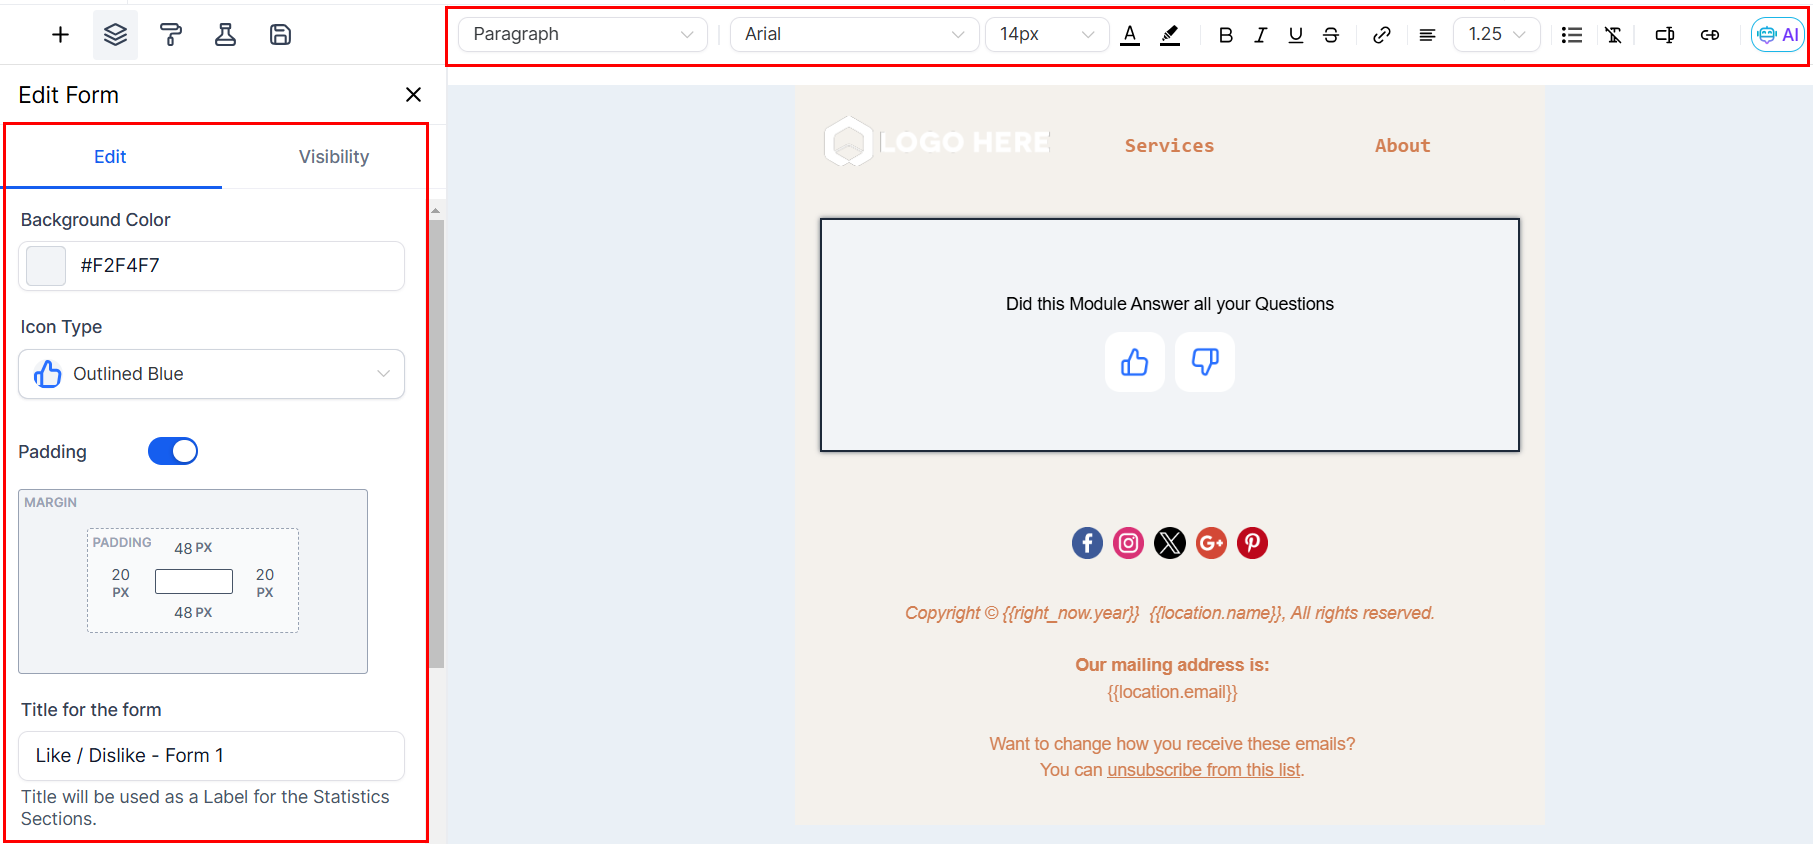Image resolution: width=1813 pixels, height=844 pixels.
Task: Click the save disk icon
Action: 280,35
